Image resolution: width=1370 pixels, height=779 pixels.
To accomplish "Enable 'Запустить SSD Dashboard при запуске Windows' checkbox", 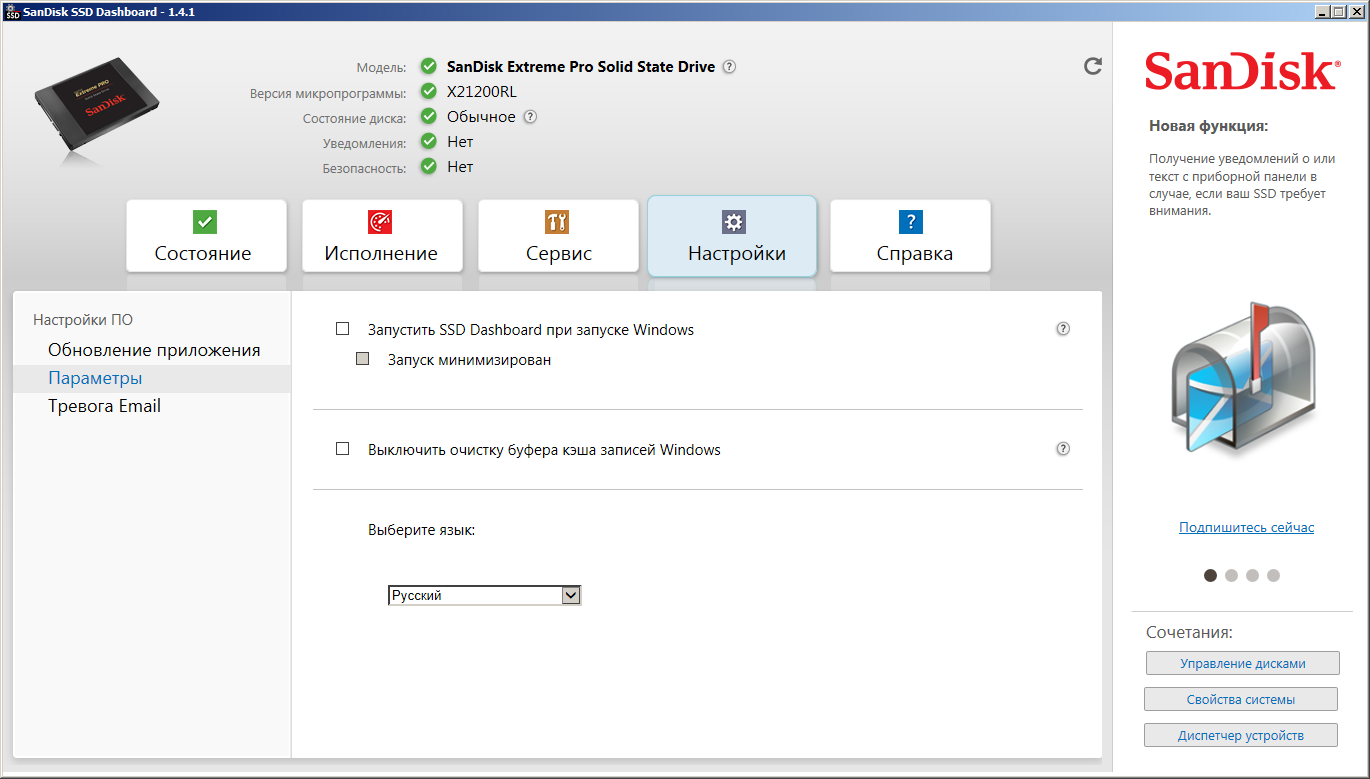I will tap(343, 329).
